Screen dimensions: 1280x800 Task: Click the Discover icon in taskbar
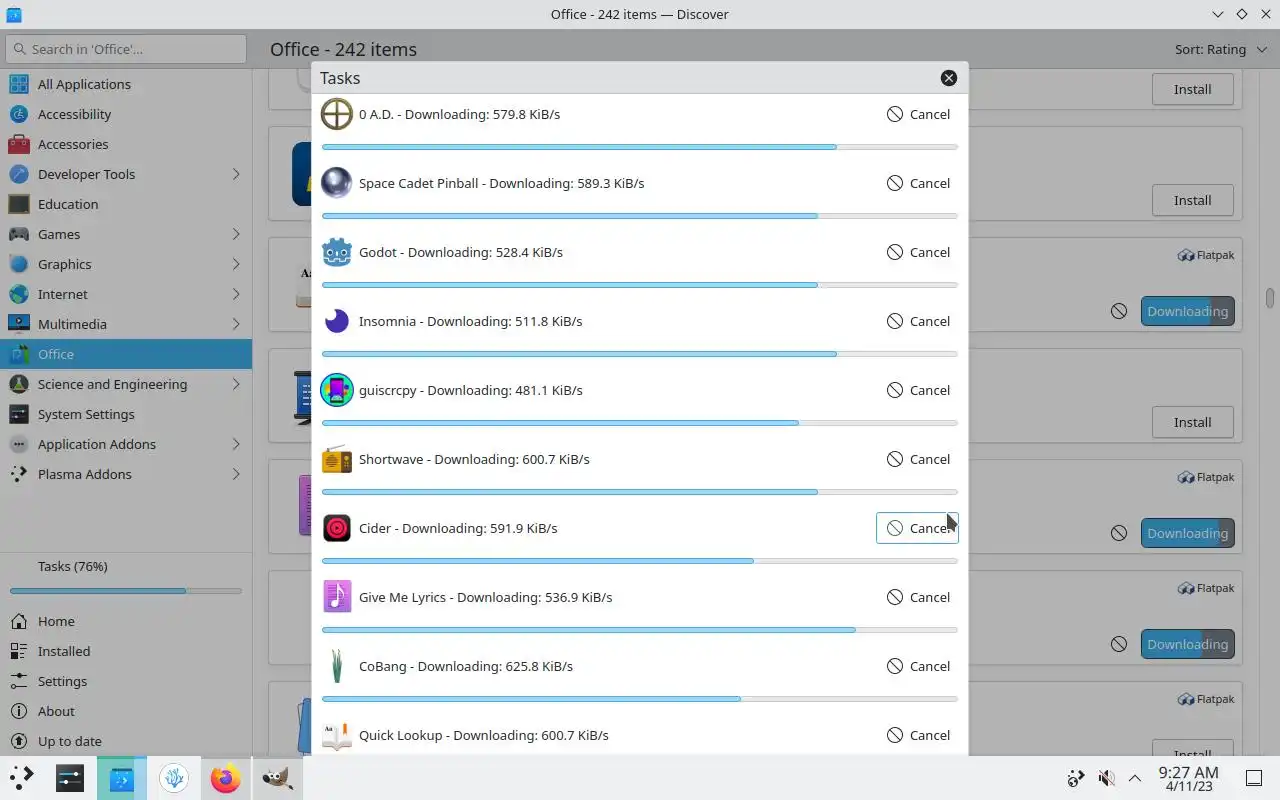click(x=122, y=778)
